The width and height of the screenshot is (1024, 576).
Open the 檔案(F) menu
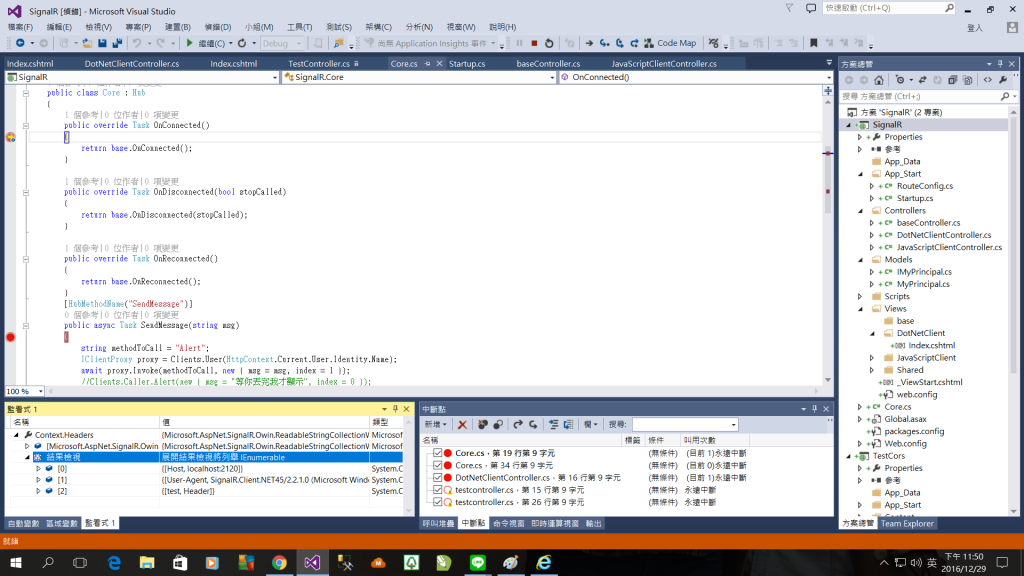coord(20,27)
